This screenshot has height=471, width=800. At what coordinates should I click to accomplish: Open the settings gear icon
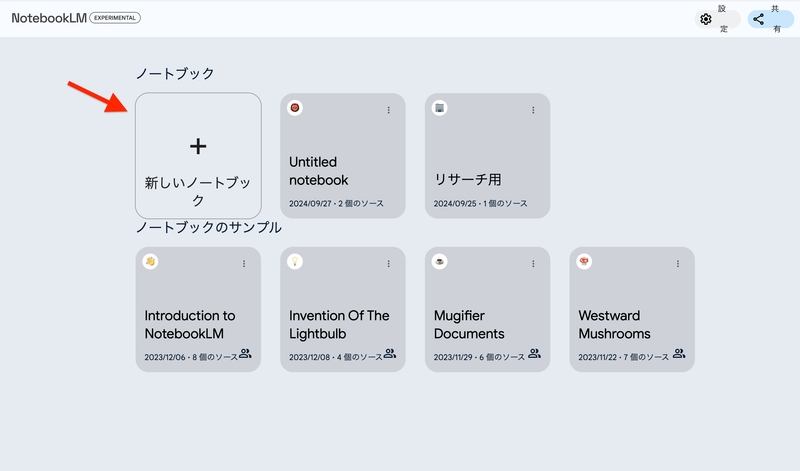(706, 19)
